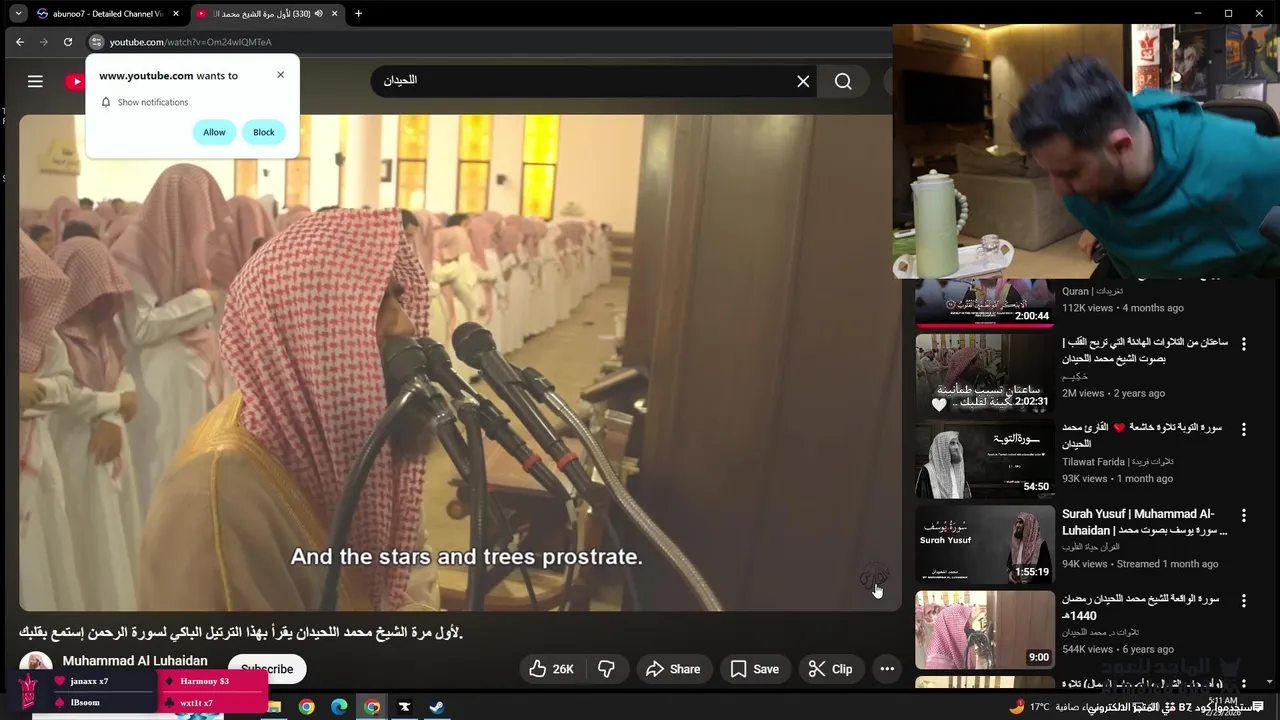Click the YouTube logo icon
1280x720 pixels.
(x=75, y=82)
